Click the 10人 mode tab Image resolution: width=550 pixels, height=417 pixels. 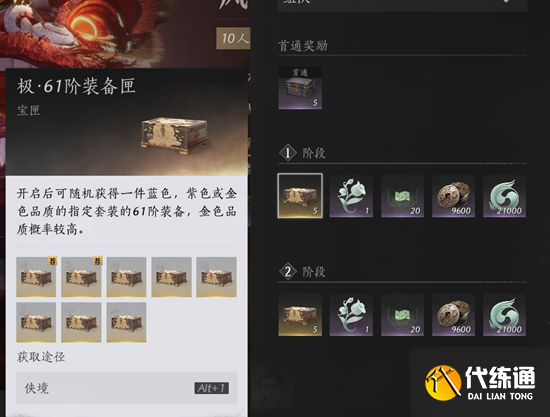(234, 38)
